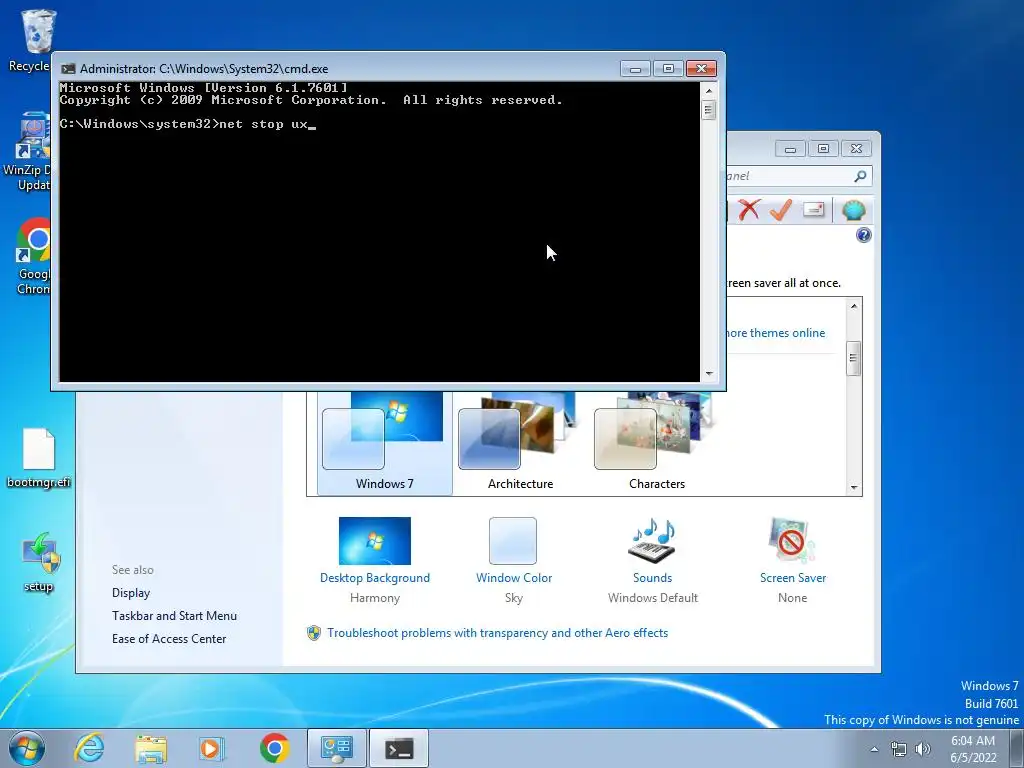Click the red X toolbar icon in Personalization window
This screenshot has width=1024, height=768.
[749, 210]
